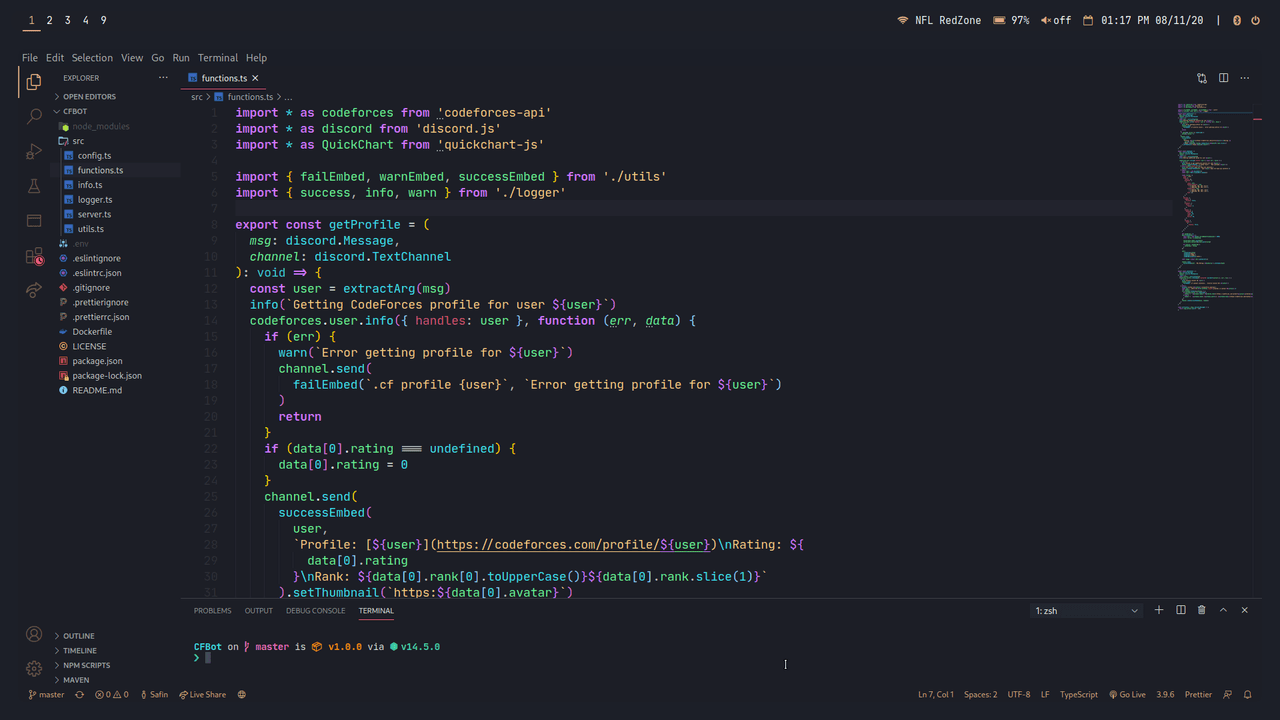The image size is (1280, 720).
Task: Expand the OPEN EDITORS section
Action: [89, 97]
